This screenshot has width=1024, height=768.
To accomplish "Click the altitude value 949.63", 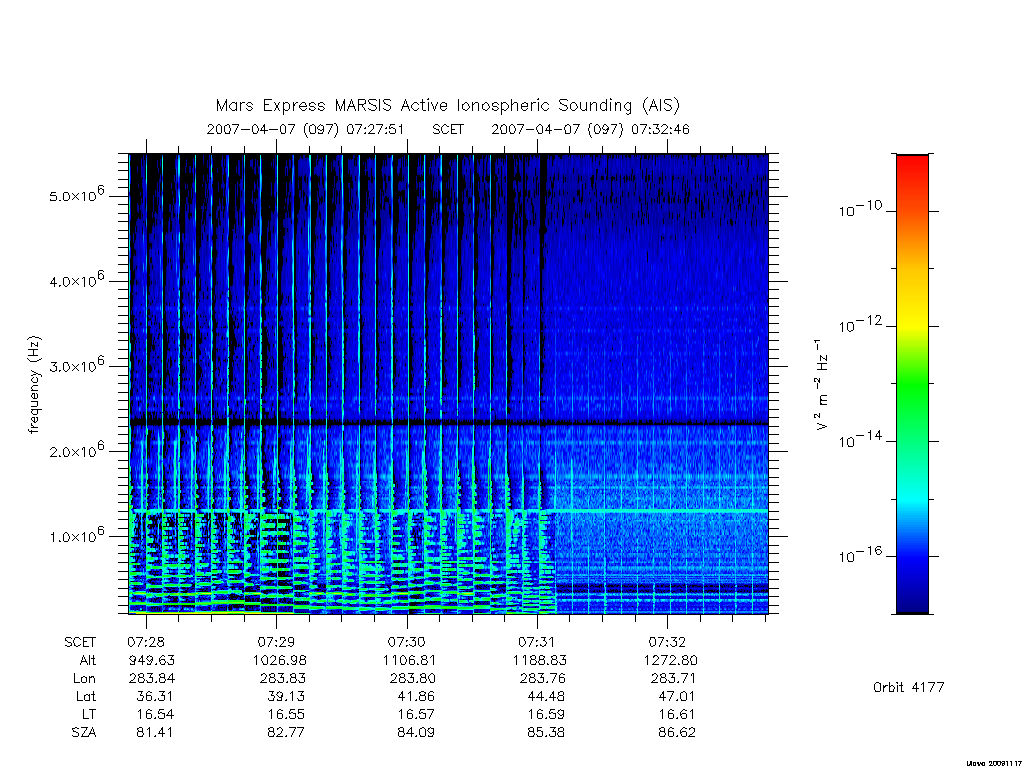I will [x=152, y=660].
